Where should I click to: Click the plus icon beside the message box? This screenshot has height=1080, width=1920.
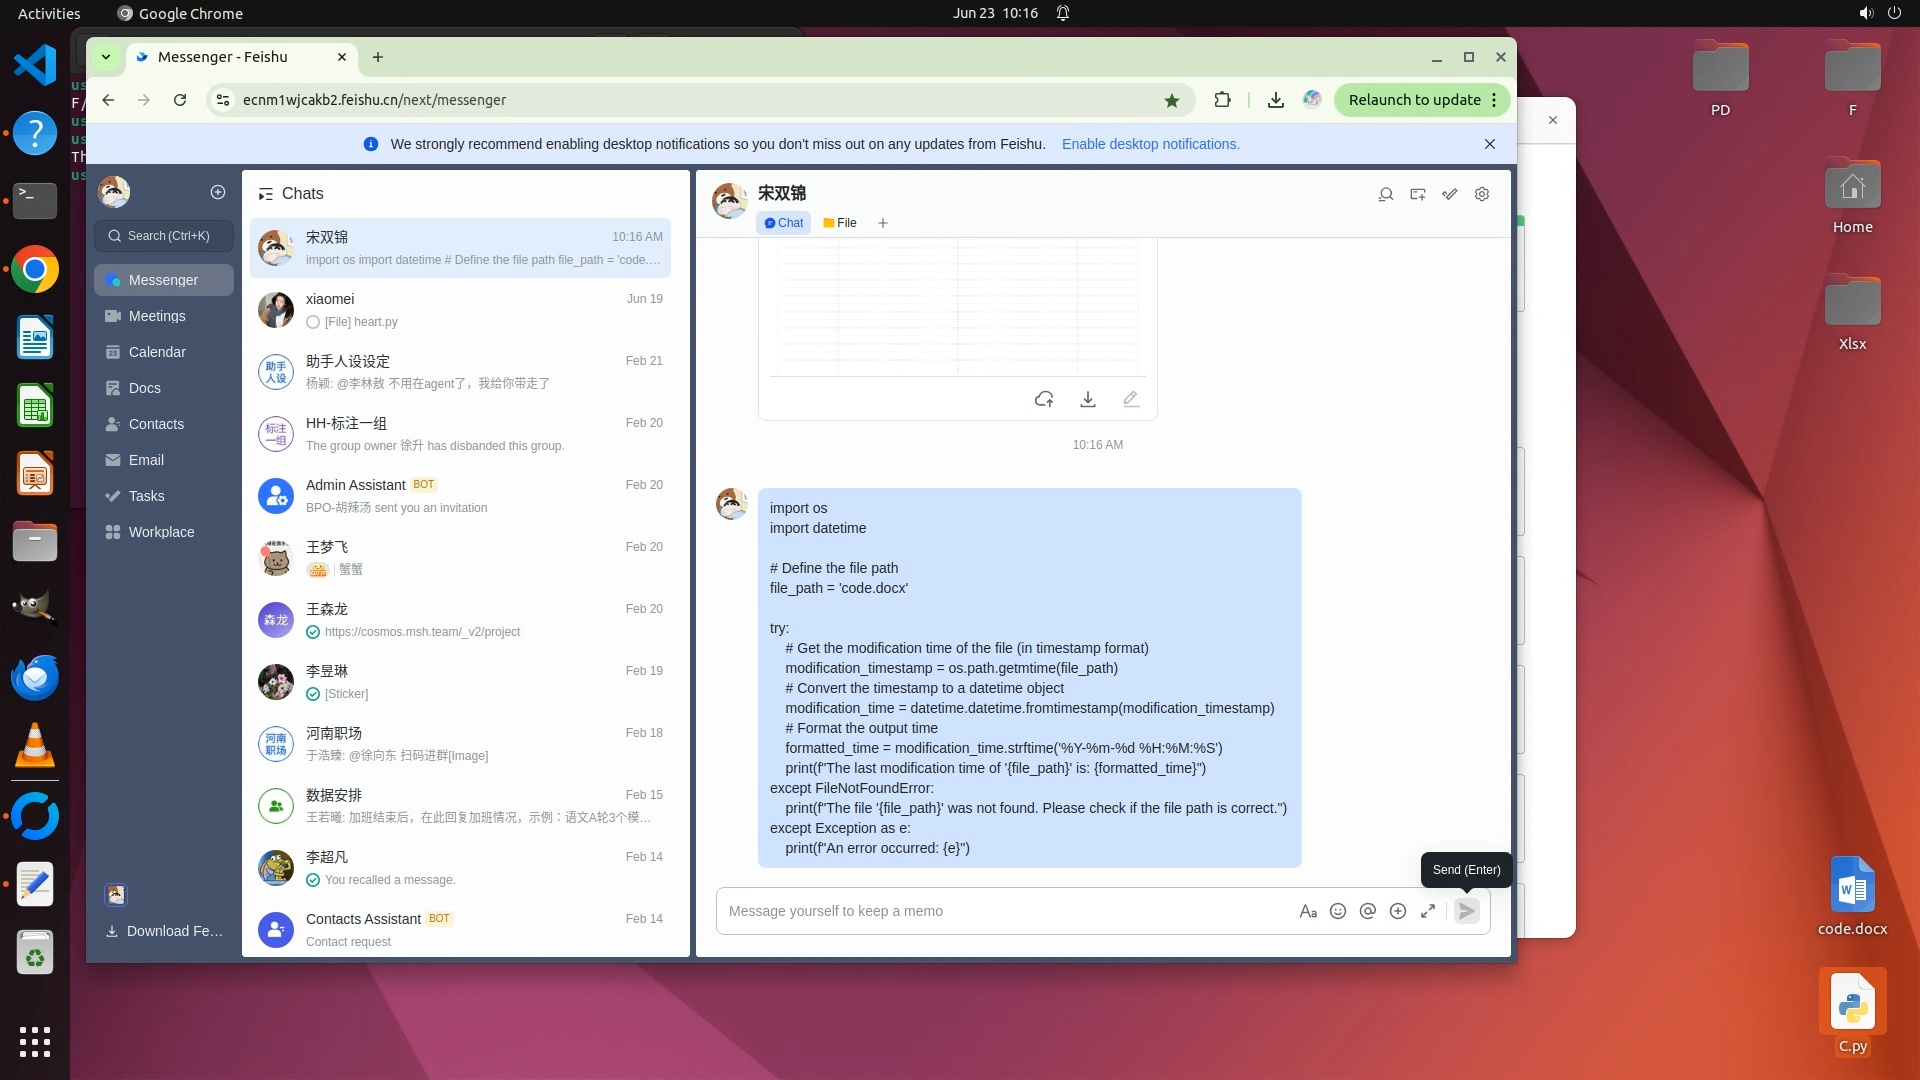pos(1398,911)
